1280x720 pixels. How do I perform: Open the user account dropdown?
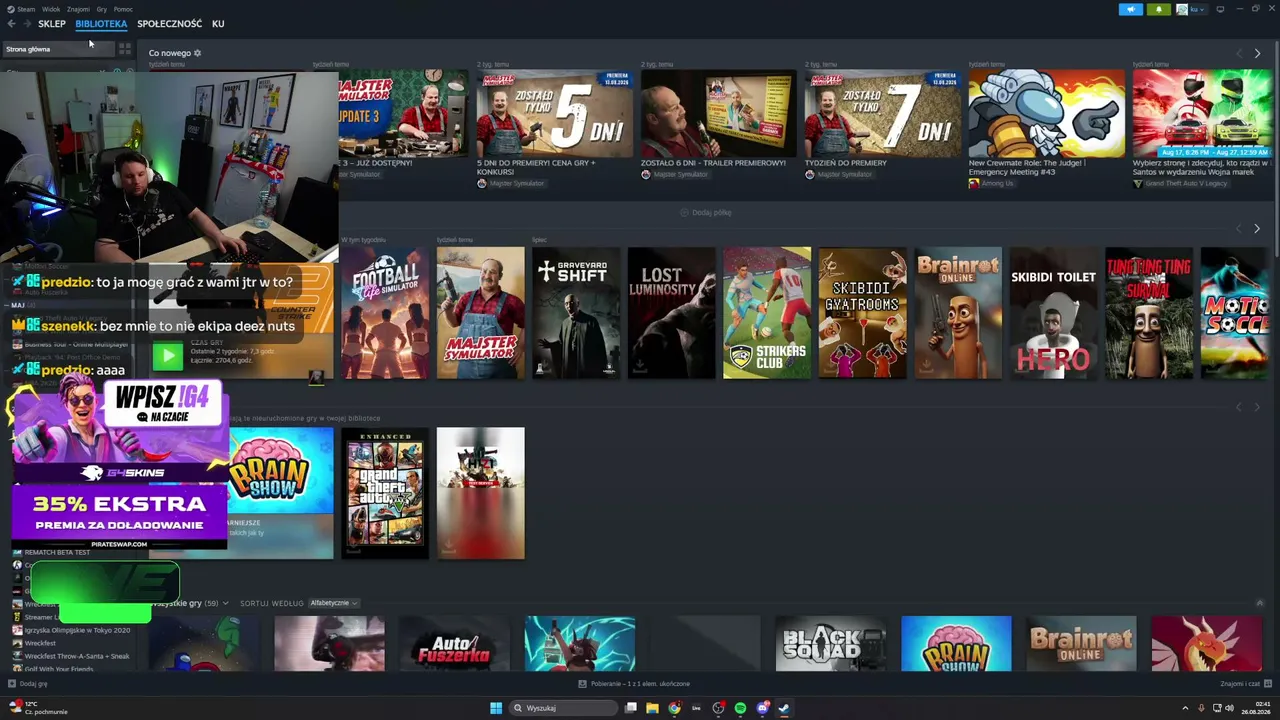[1192, 9]
